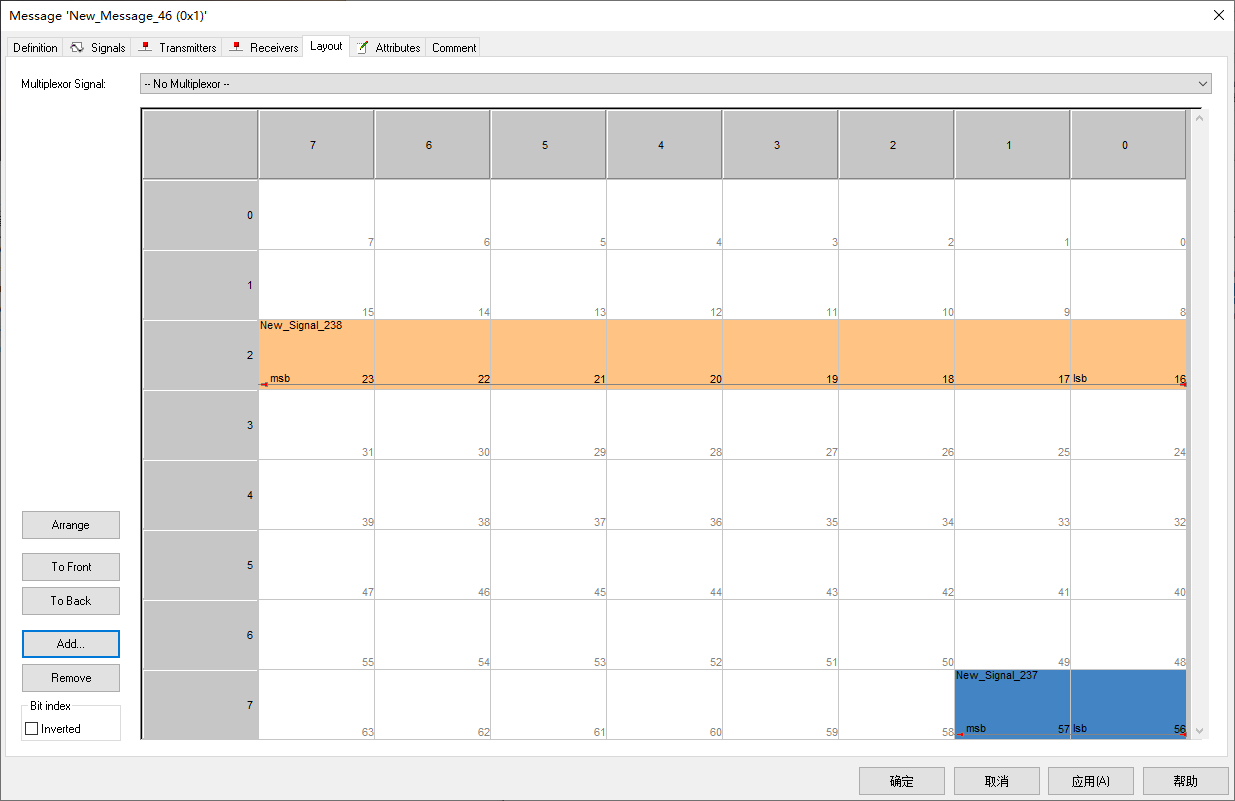This screenshot has width=1235, height=801.
Task: Click the layout scrollbar up arrow
Action: pyautogui.click(x=1200, y=118)
